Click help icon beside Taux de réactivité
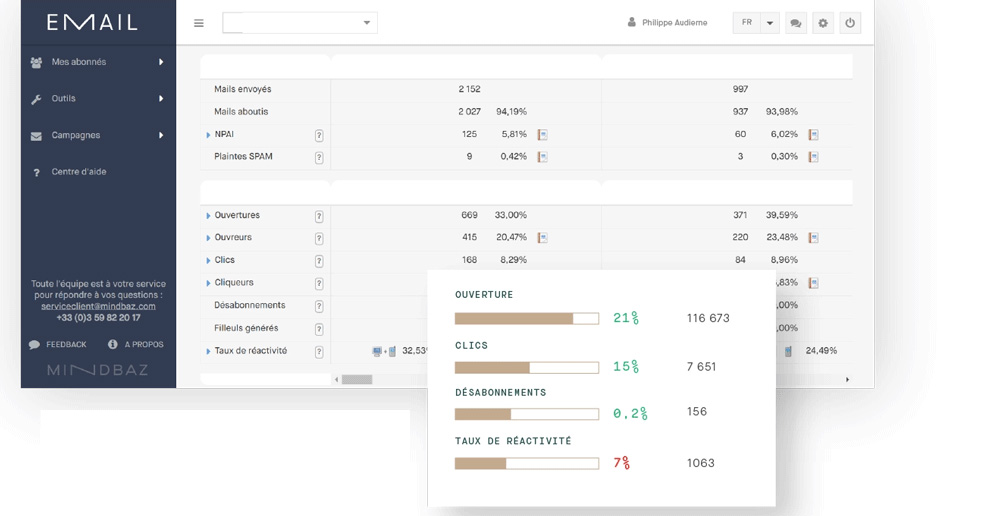This screenshot has height=516, width=1000. click(x=319, y=352)
